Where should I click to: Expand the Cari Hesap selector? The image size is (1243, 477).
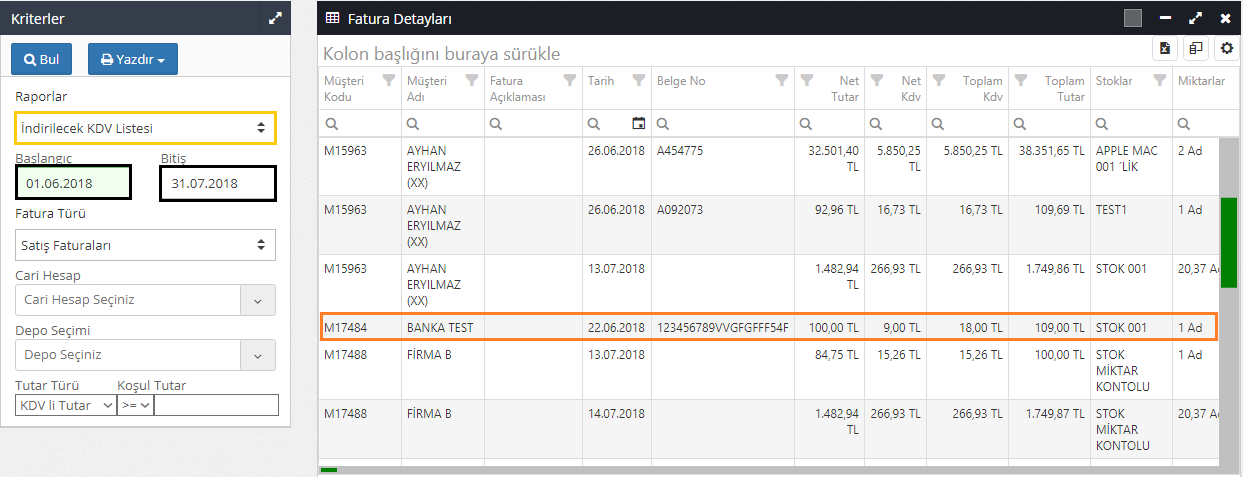tap(258, 300)
